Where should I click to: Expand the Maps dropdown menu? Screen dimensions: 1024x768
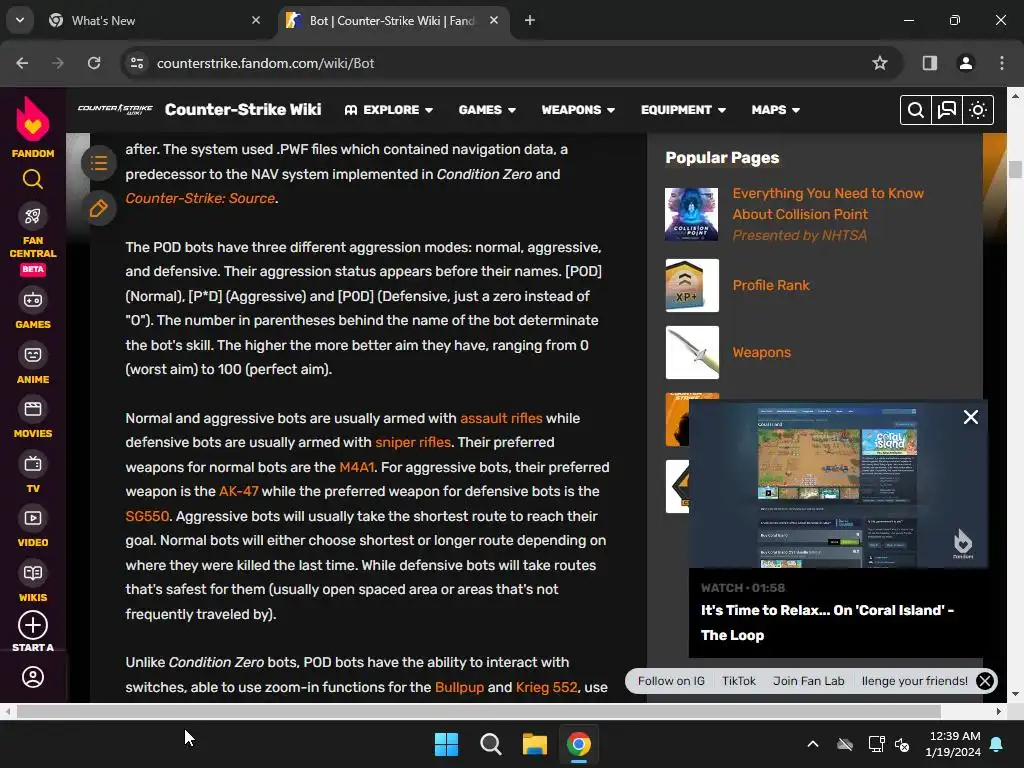coord(775,110)
